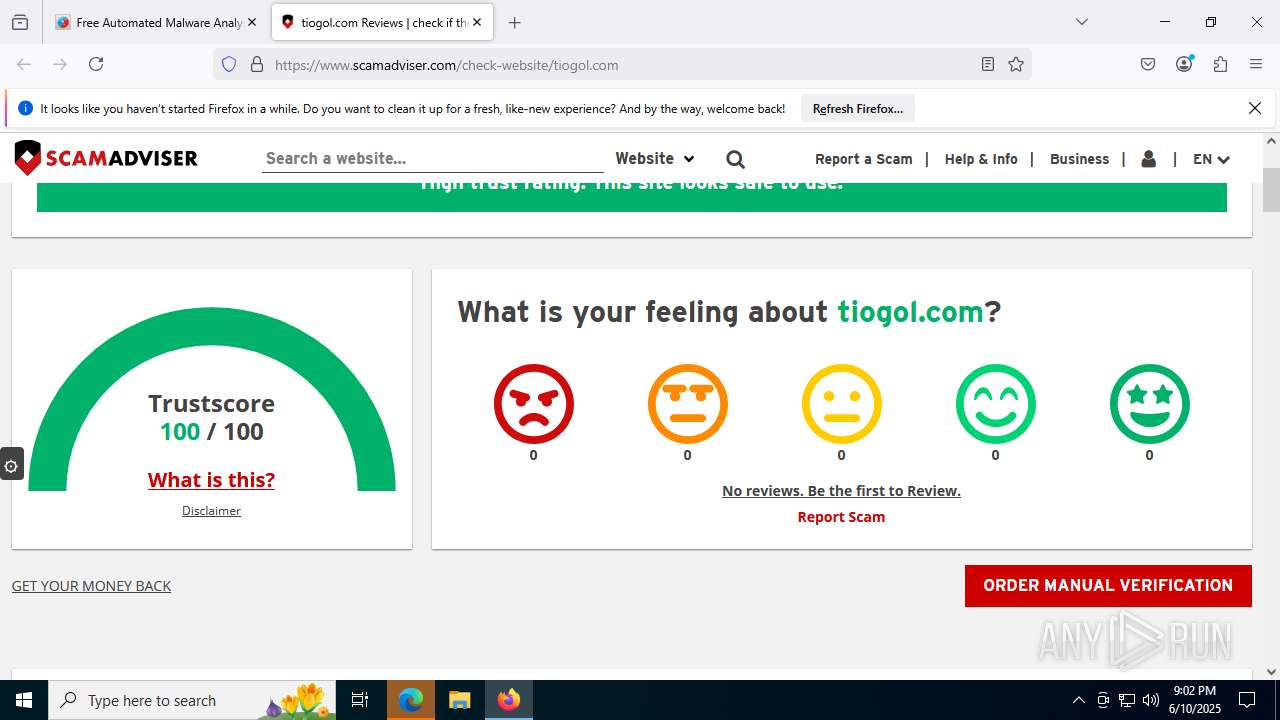Viewport: 1280px width, 720px height.
Task: Open the Business menu item
Action: pos(1079,159)
